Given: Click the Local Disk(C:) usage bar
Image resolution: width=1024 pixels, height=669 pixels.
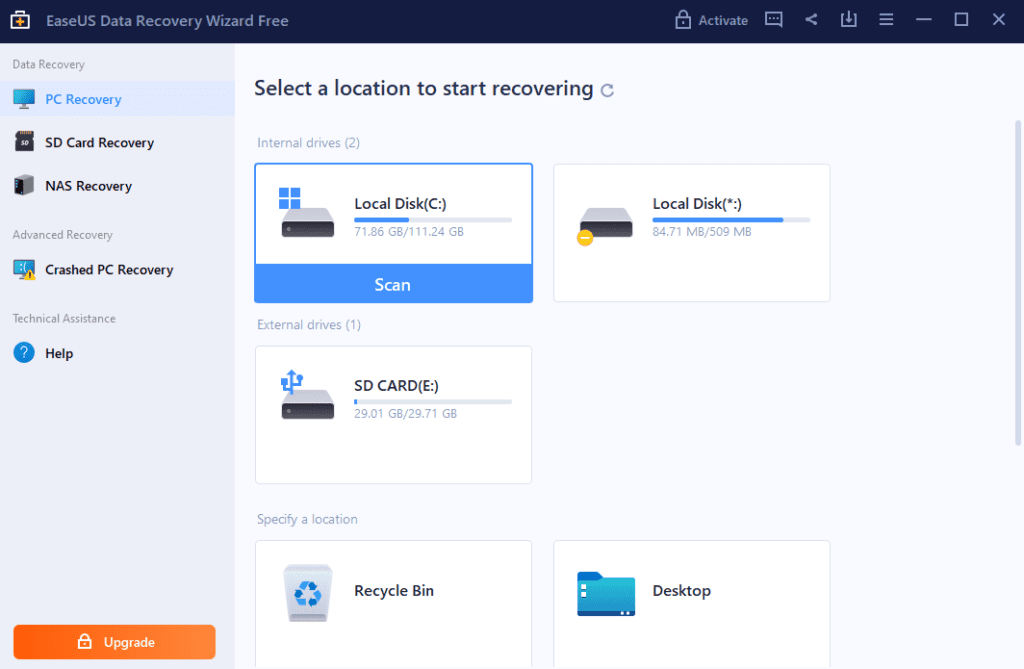Looking at the screenshot, I should pos(432,219).
